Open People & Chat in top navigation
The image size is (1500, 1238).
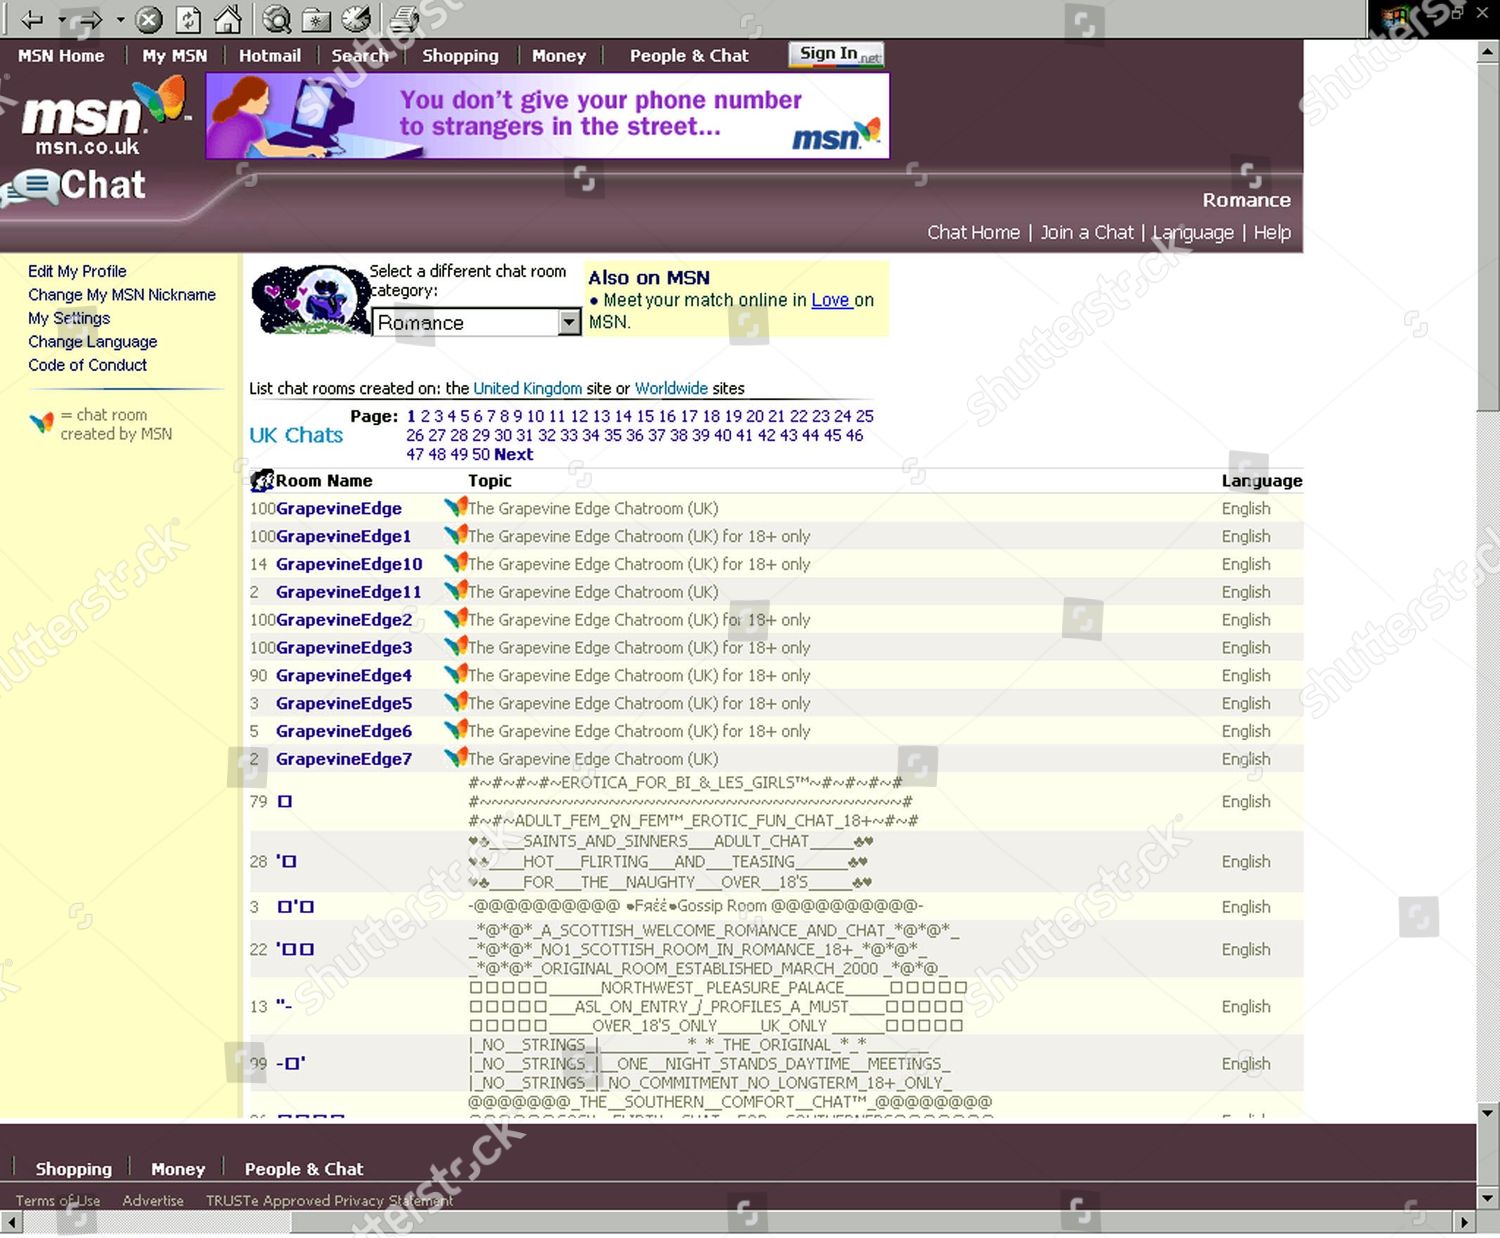pyautogui.click(x=689, y=56)
